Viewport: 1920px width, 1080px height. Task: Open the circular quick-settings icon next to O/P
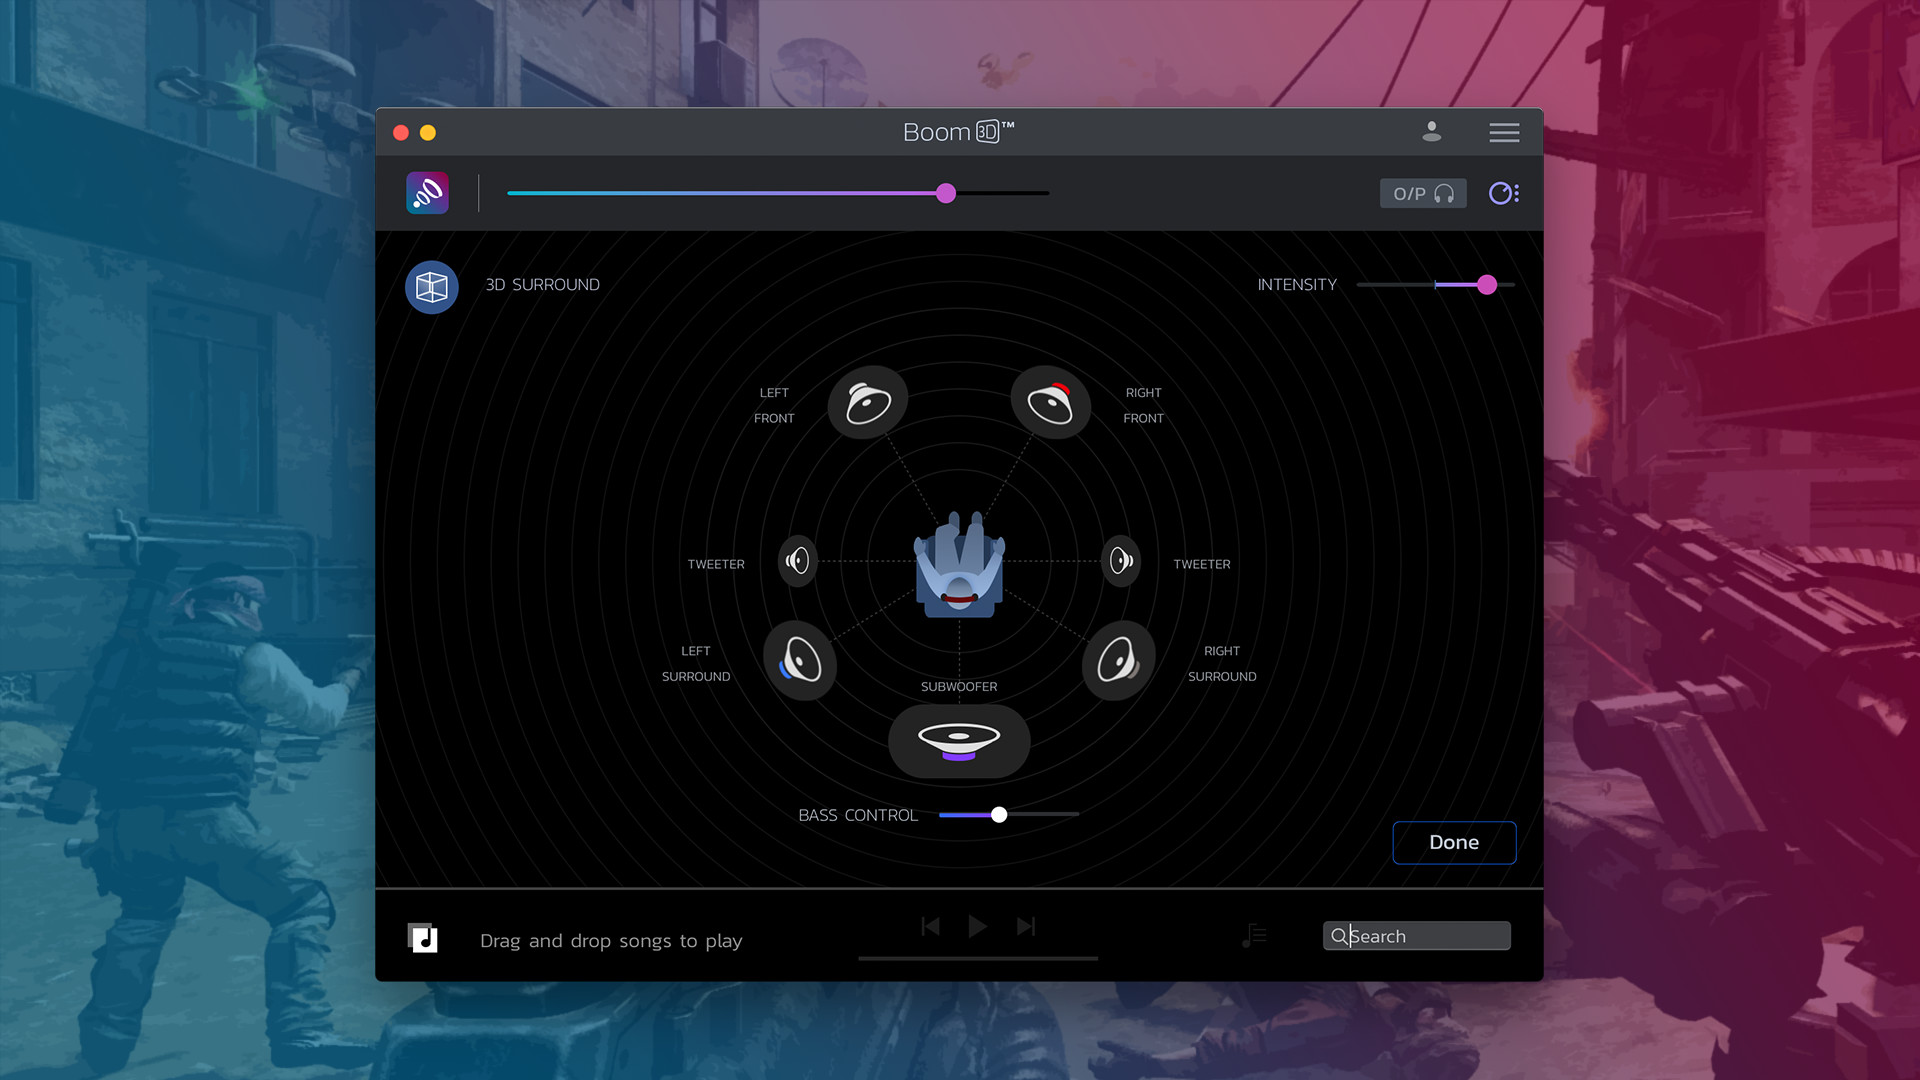(1503, 193)
